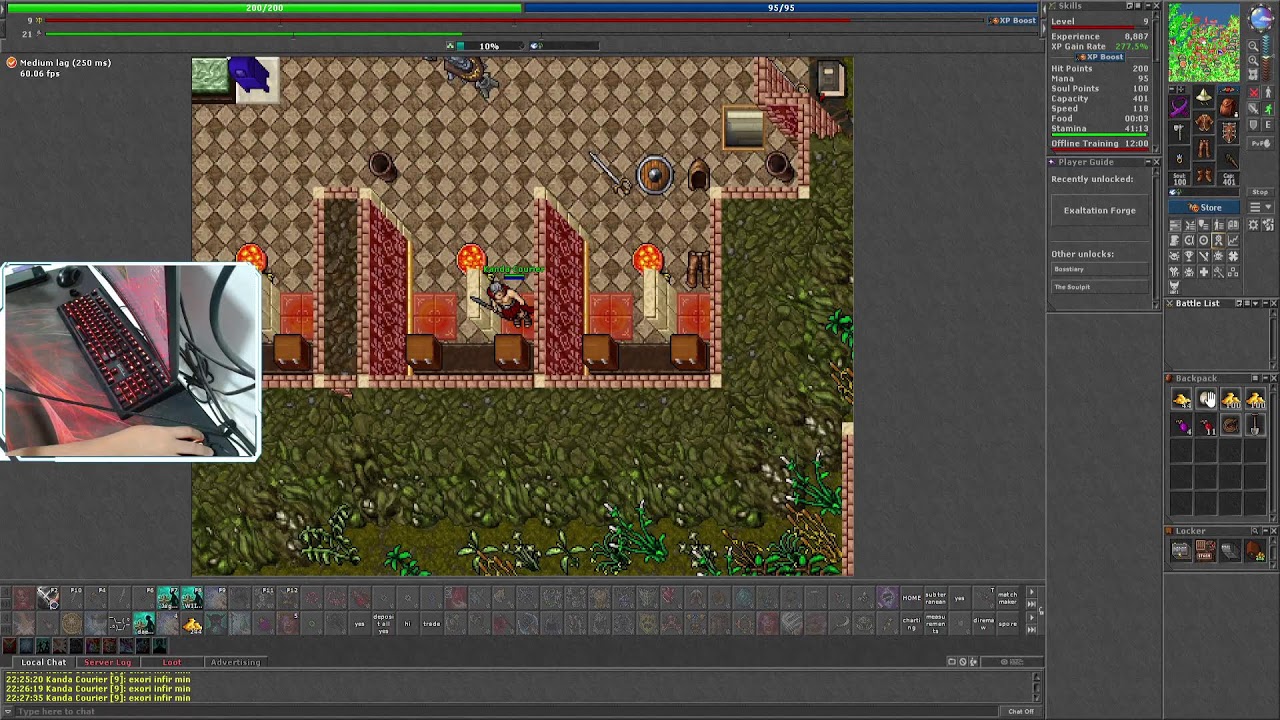Switch to the Local Chat tab
Screen dimensions: 1280x720
coord(44,662)
